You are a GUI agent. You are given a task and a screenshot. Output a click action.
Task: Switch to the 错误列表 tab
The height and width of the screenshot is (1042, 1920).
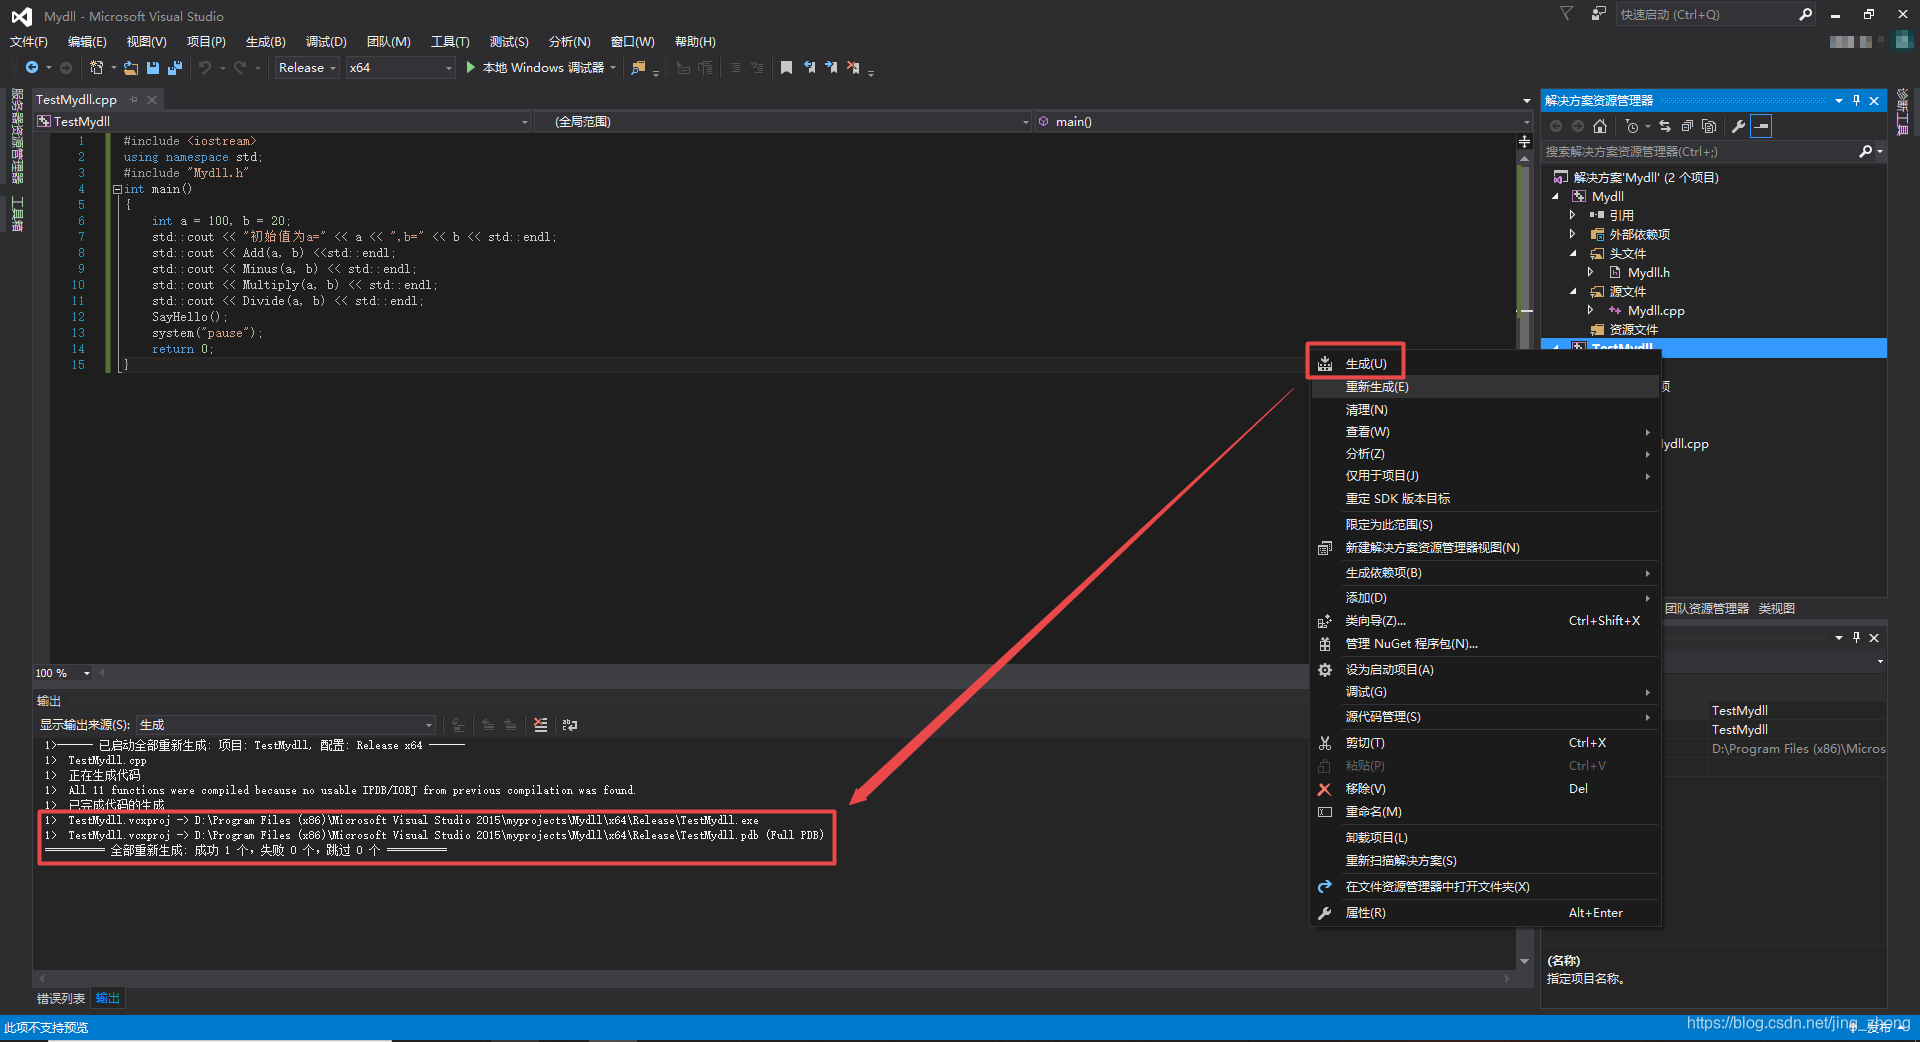[61, 998]
